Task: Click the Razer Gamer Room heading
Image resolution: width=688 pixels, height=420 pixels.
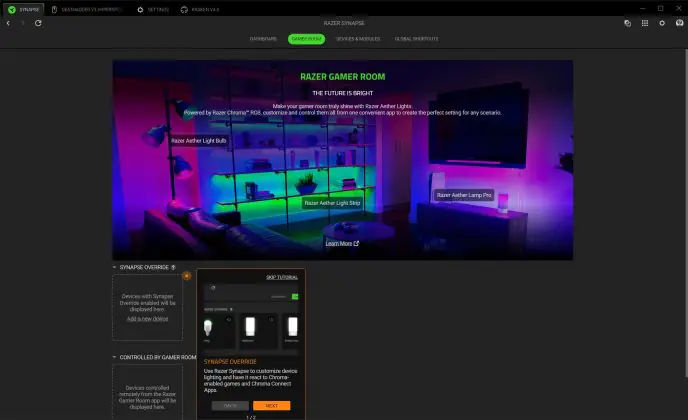Action: click(x=343, y=77)
